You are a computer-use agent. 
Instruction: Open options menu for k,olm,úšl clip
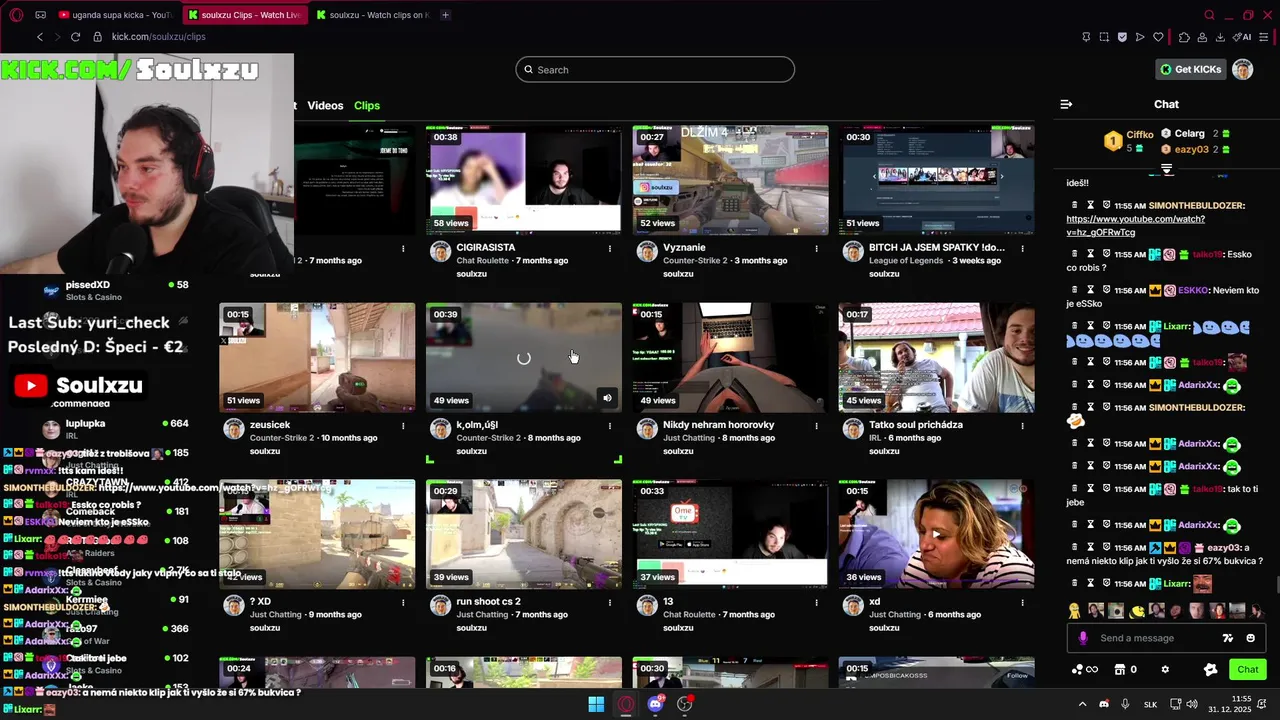click(x=610, y=425)
